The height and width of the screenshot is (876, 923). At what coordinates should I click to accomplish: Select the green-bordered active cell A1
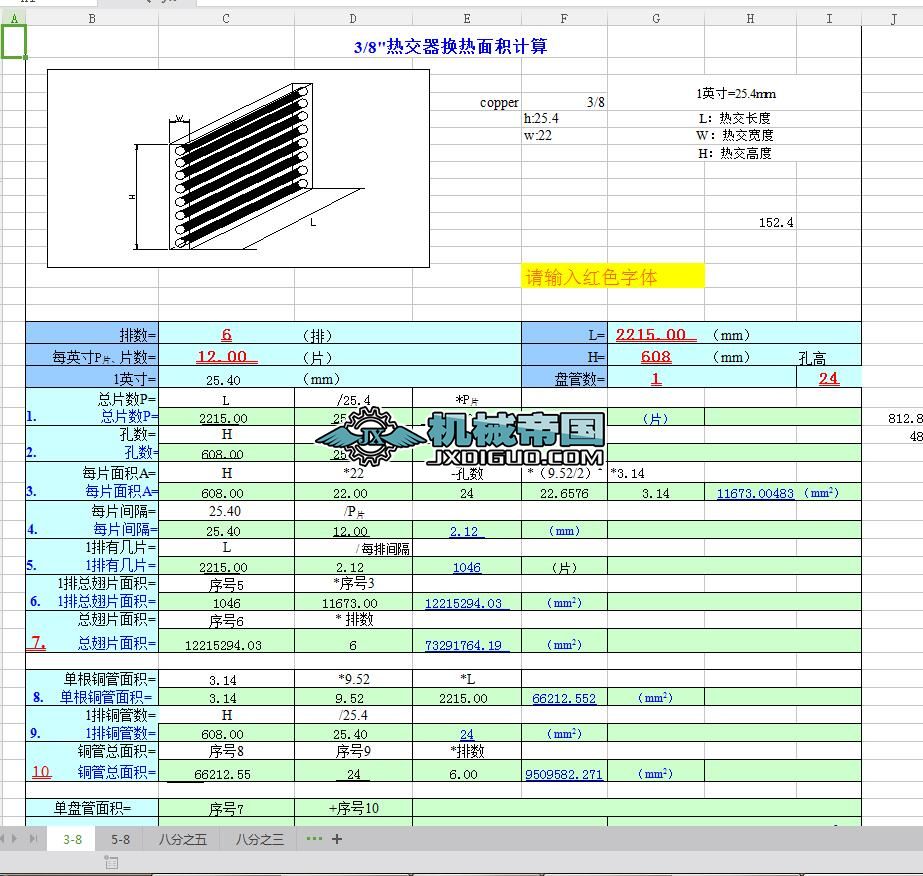click(x=14, y=41)
